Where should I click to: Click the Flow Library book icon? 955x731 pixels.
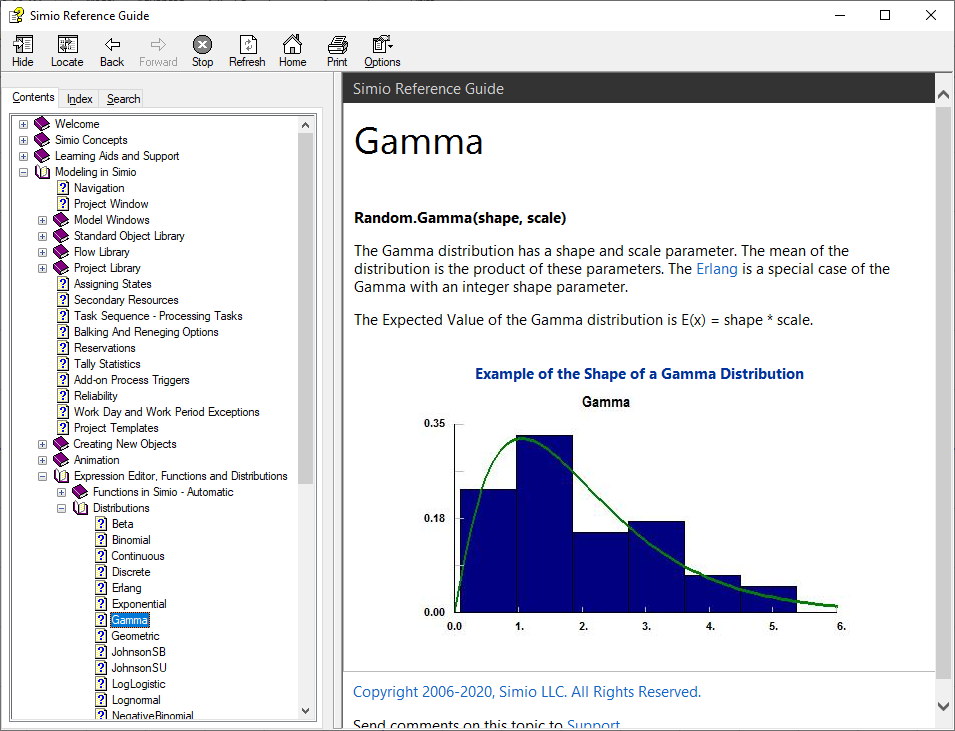[61, 252]
